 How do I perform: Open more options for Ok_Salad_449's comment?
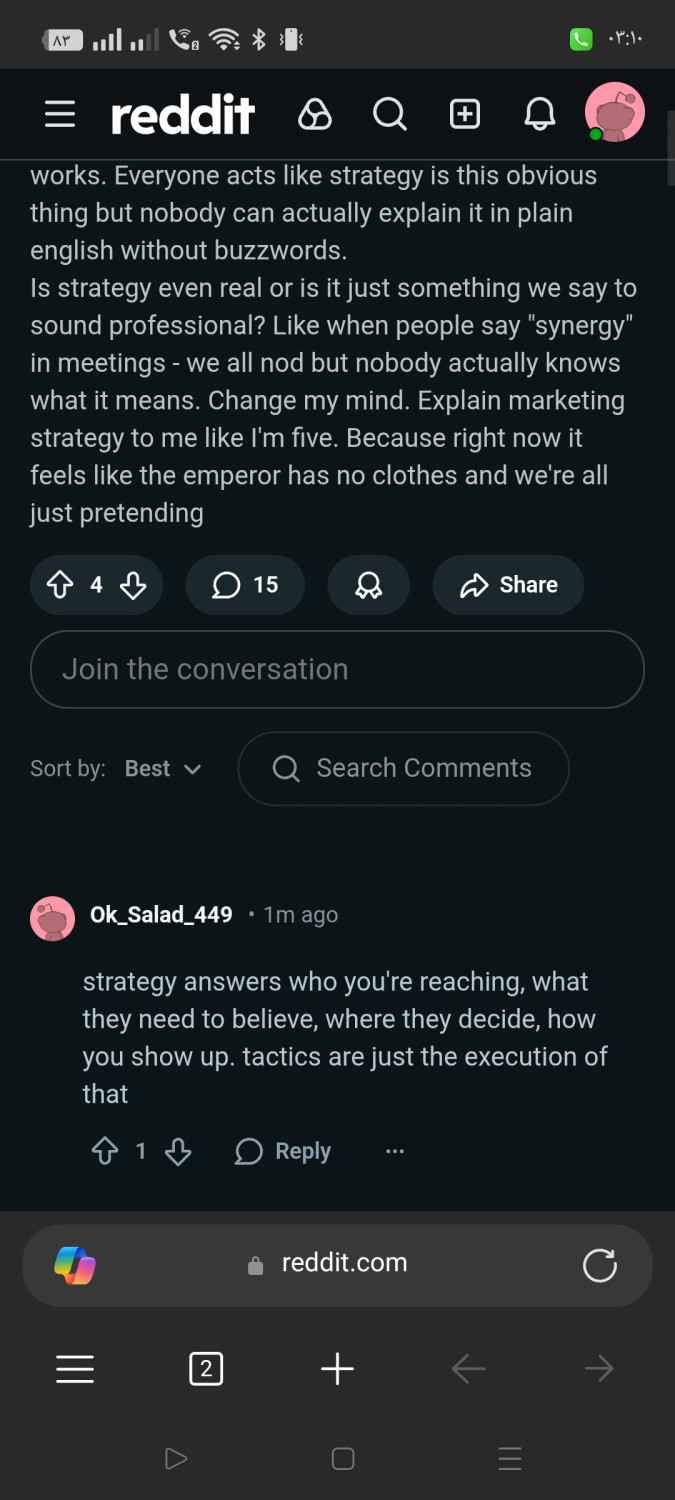(x=395, y=1152)
